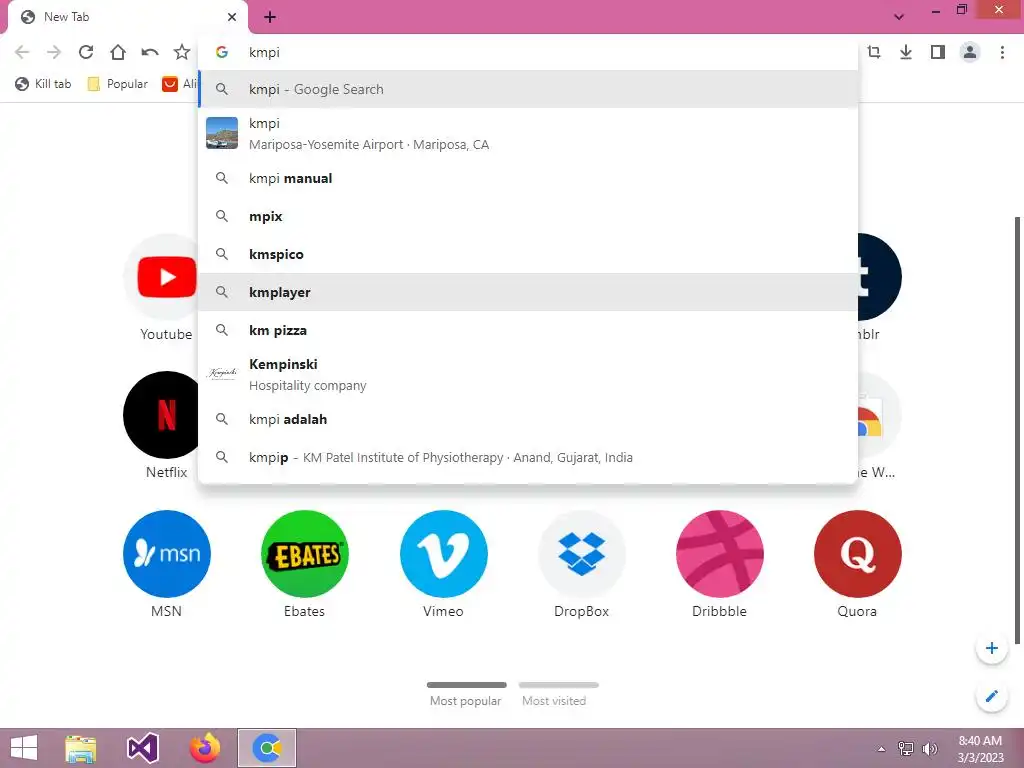Click the Kempinski logo thumbnail
Screen dimensions: 1024x768
[x=222, y=374]
